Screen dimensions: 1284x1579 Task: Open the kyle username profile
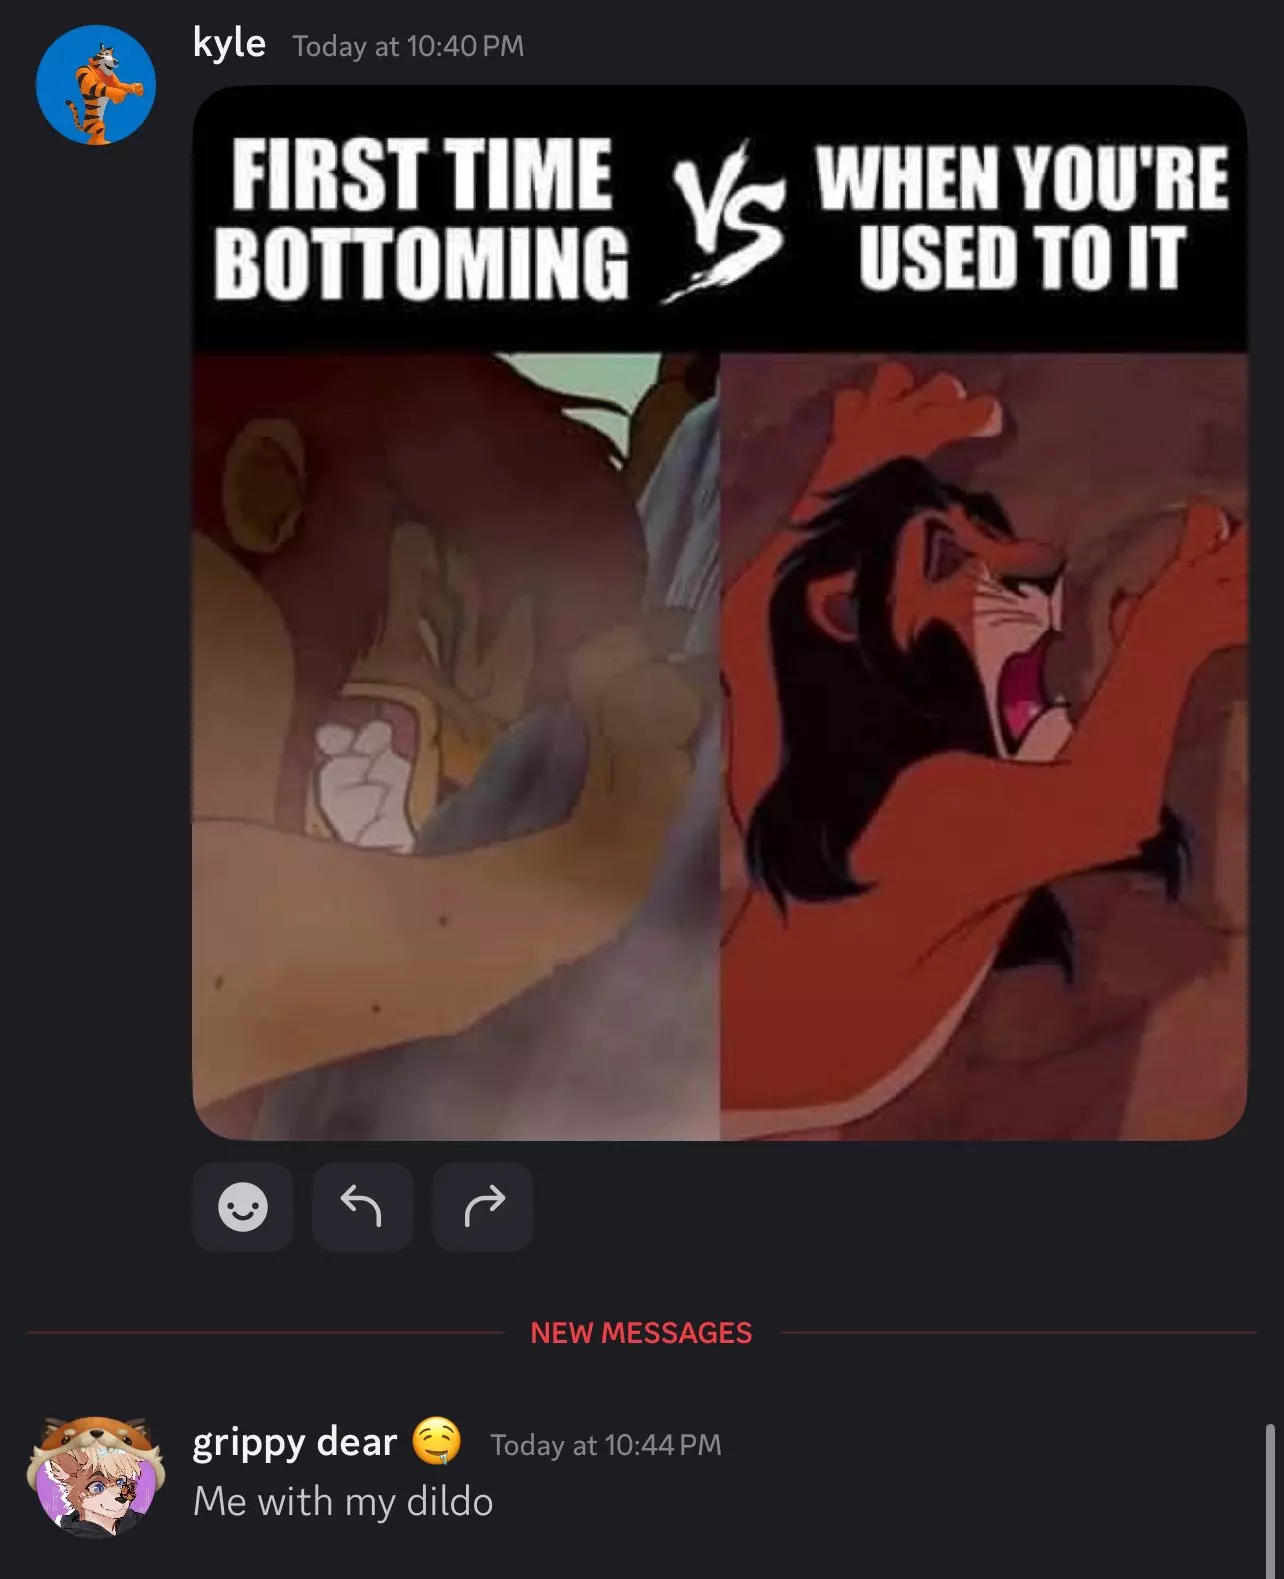pos(229,44)
